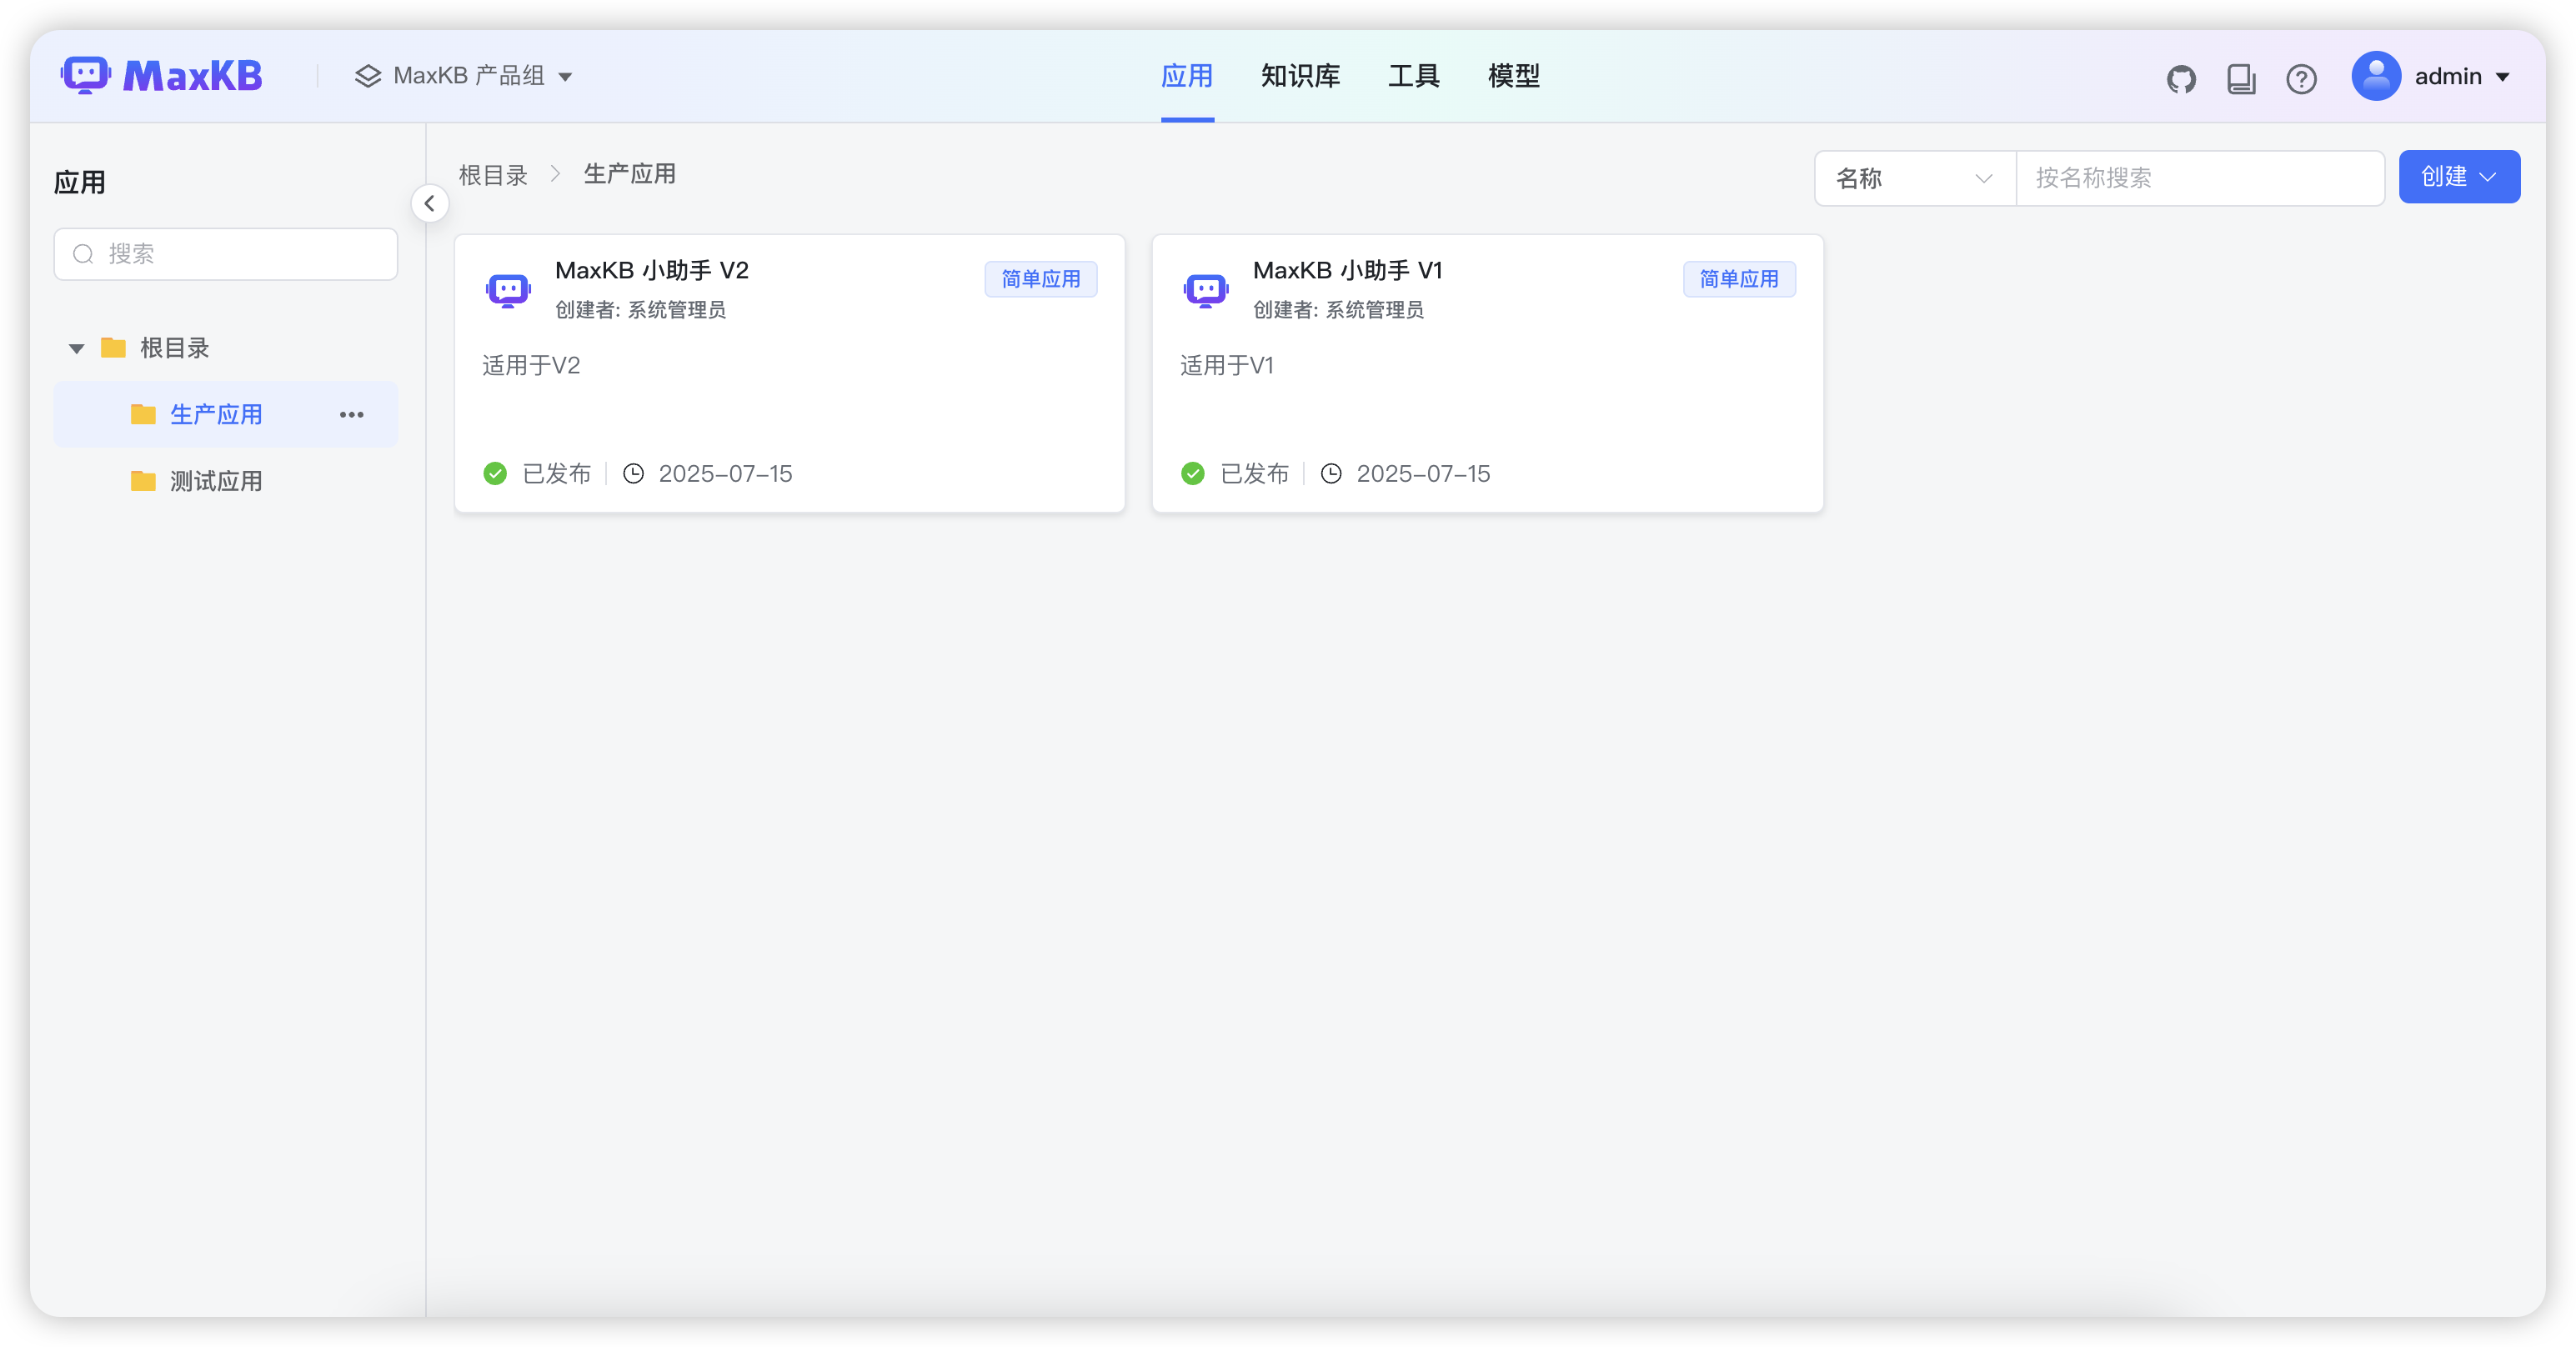Viewport: 2576px width, 1347px height.
Task: Open the 名称 filter dropdown
Action: (1912, 178)
